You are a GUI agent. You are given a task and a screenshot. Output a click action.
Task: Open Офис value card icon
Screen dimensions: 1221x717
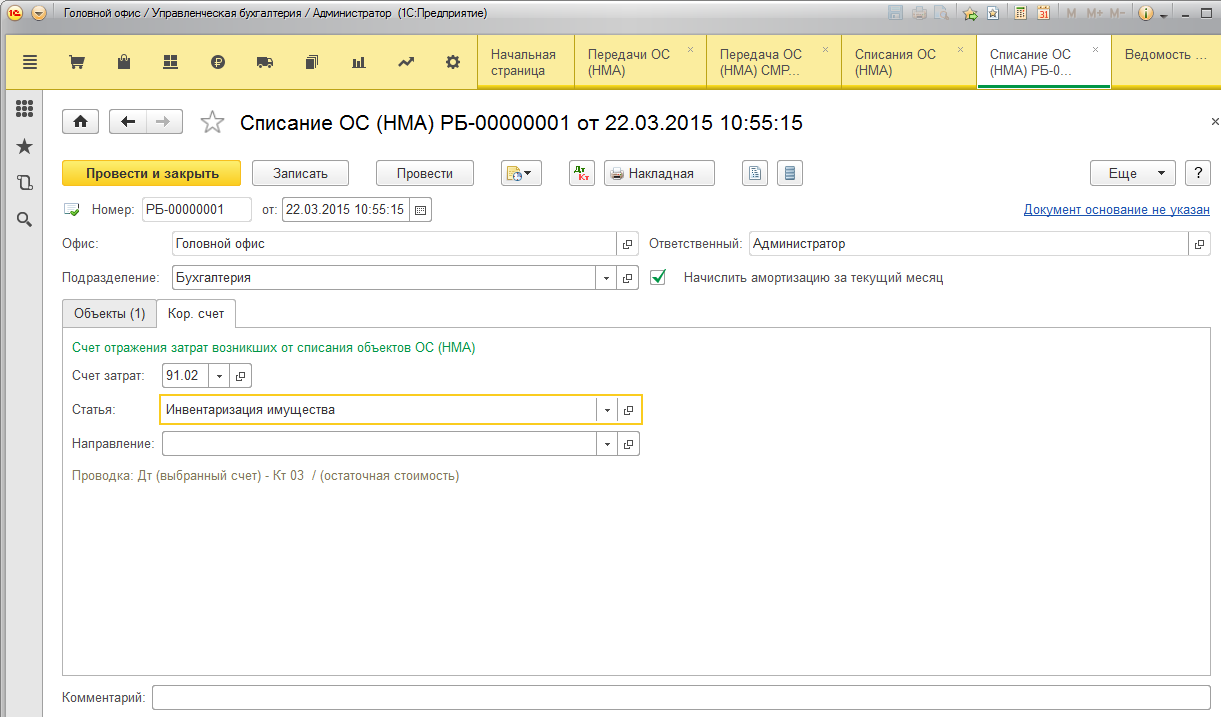[628, 244]
